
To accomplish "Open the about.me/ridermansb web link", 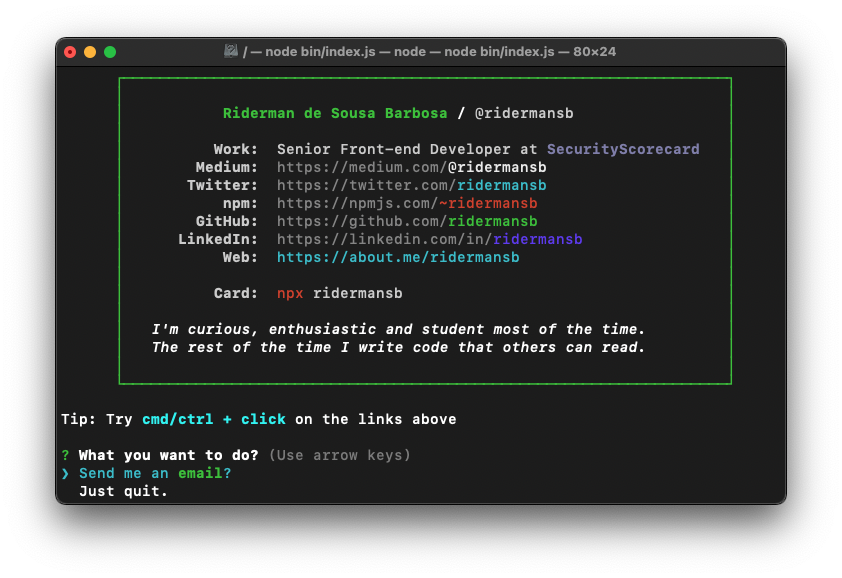I will (398, 257).
